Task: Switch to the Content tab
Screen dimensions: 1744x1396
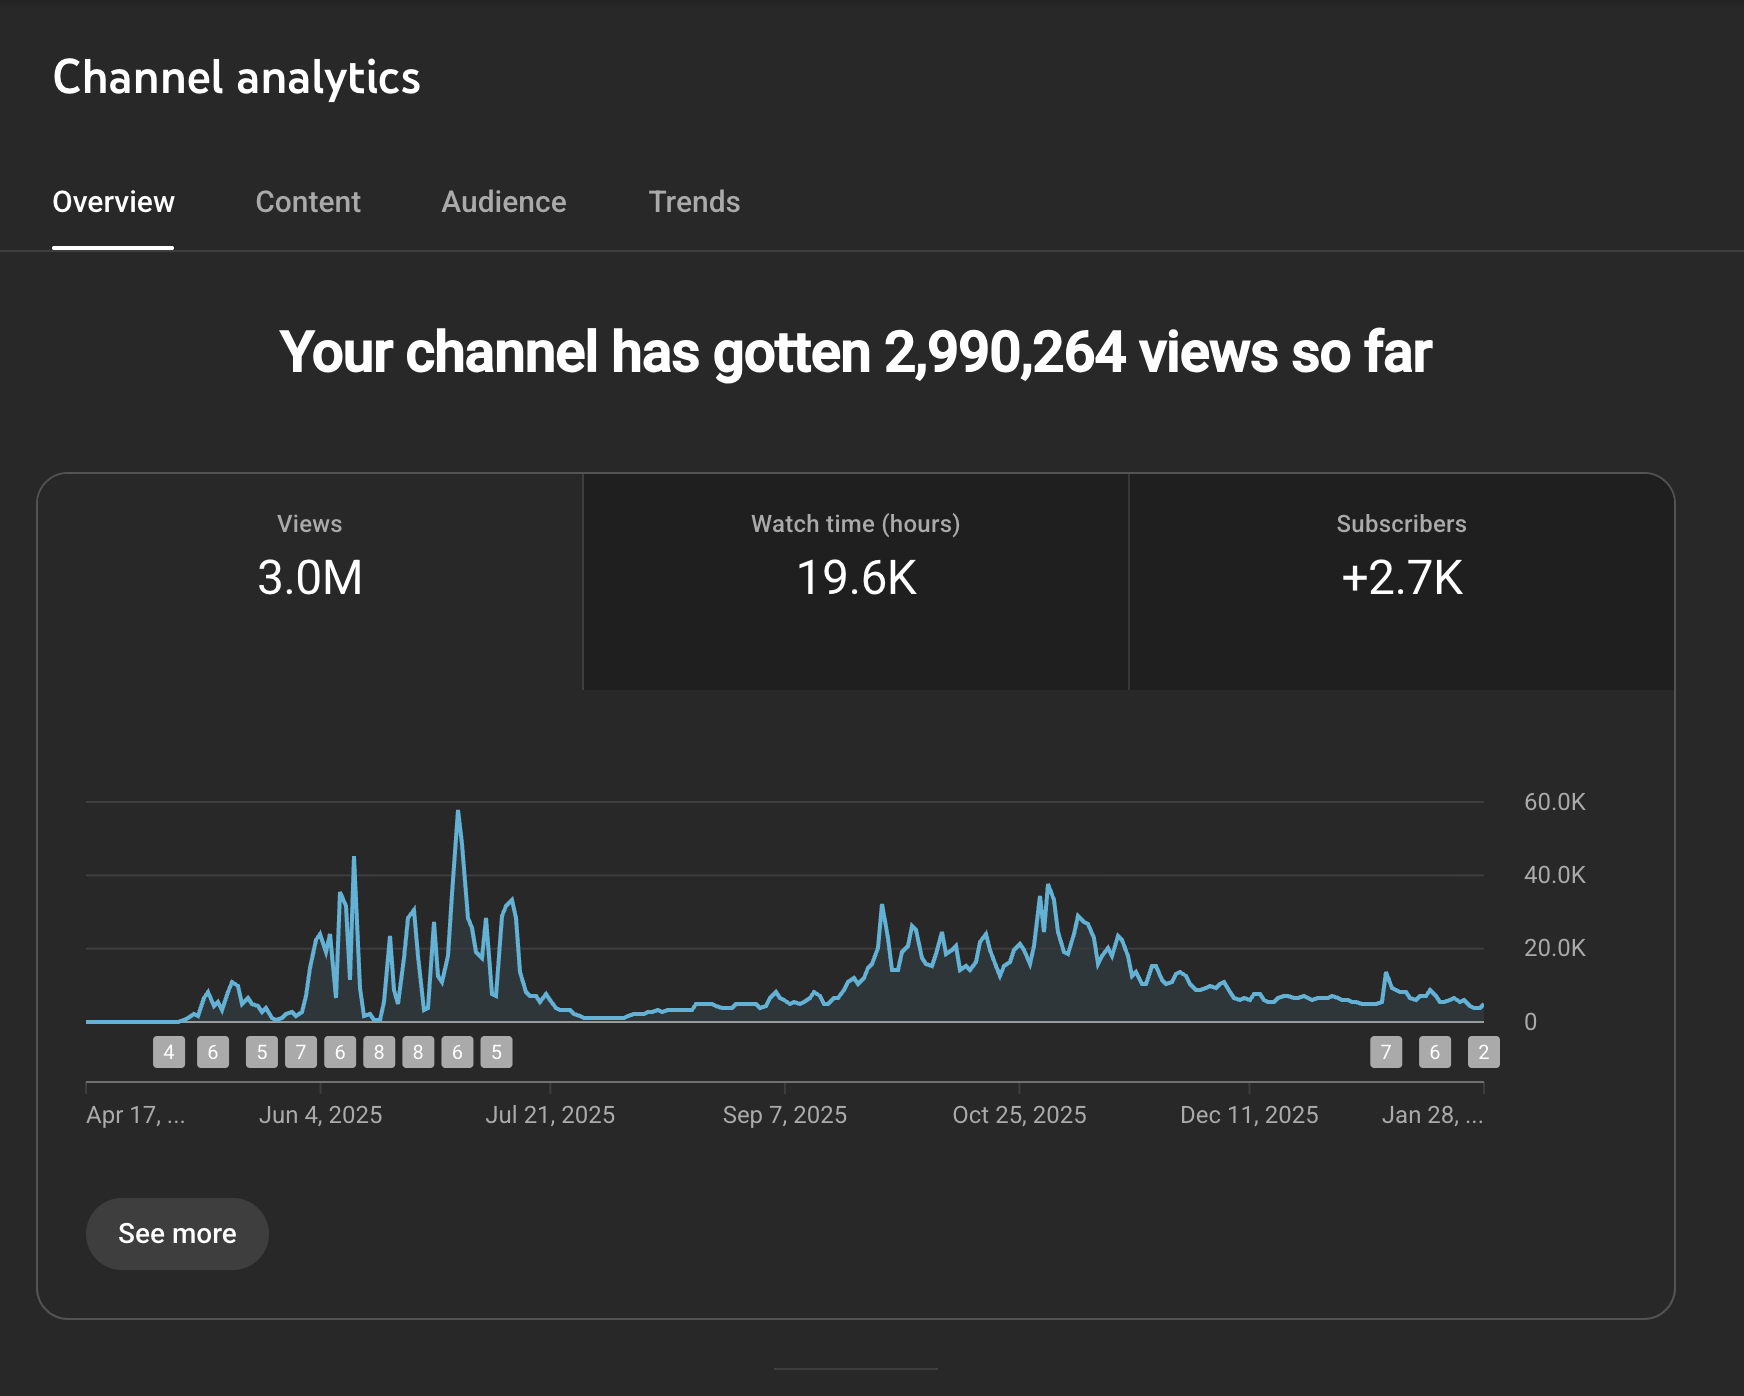Action: [308, 203]
